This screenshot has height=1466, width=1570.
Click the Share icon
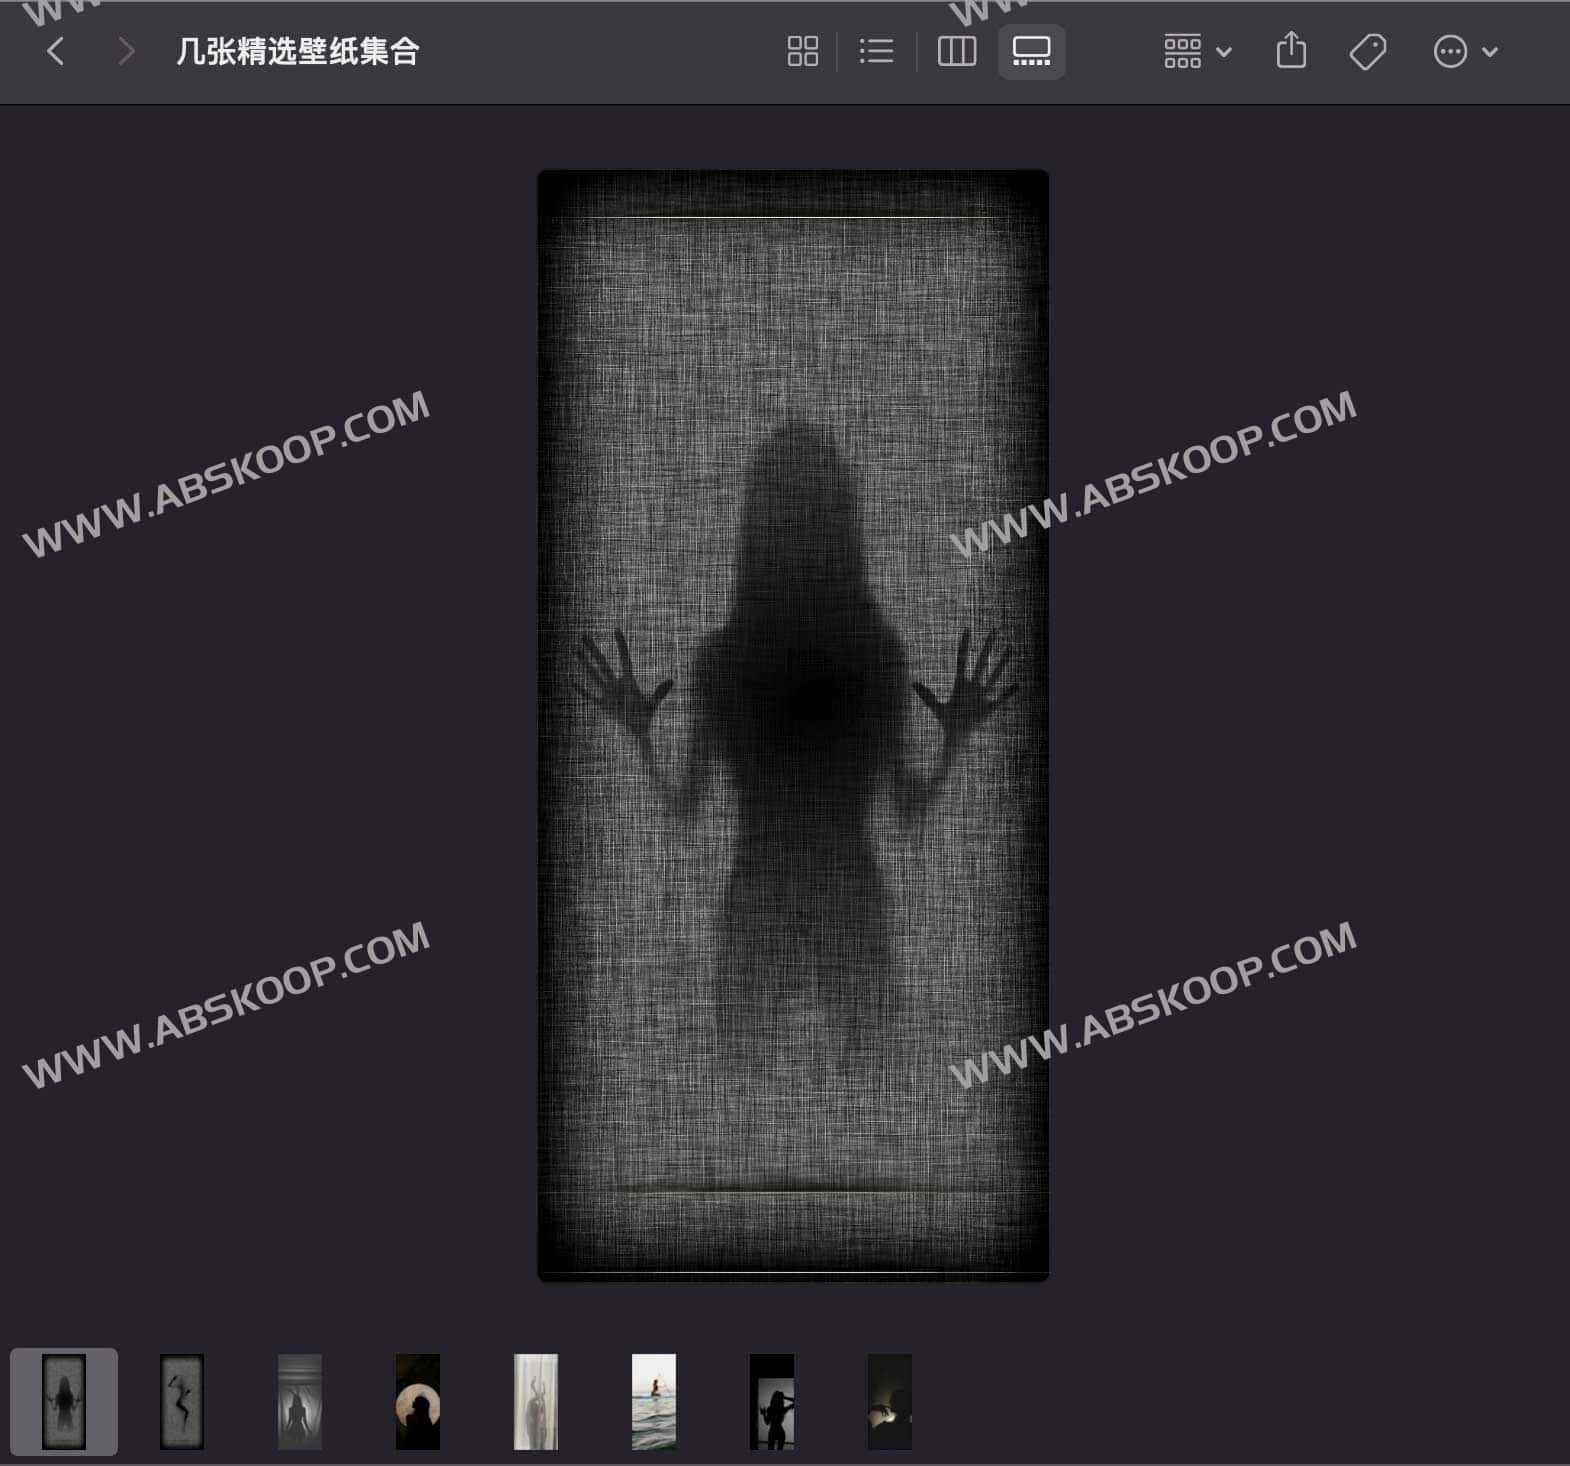[1291, 51]
